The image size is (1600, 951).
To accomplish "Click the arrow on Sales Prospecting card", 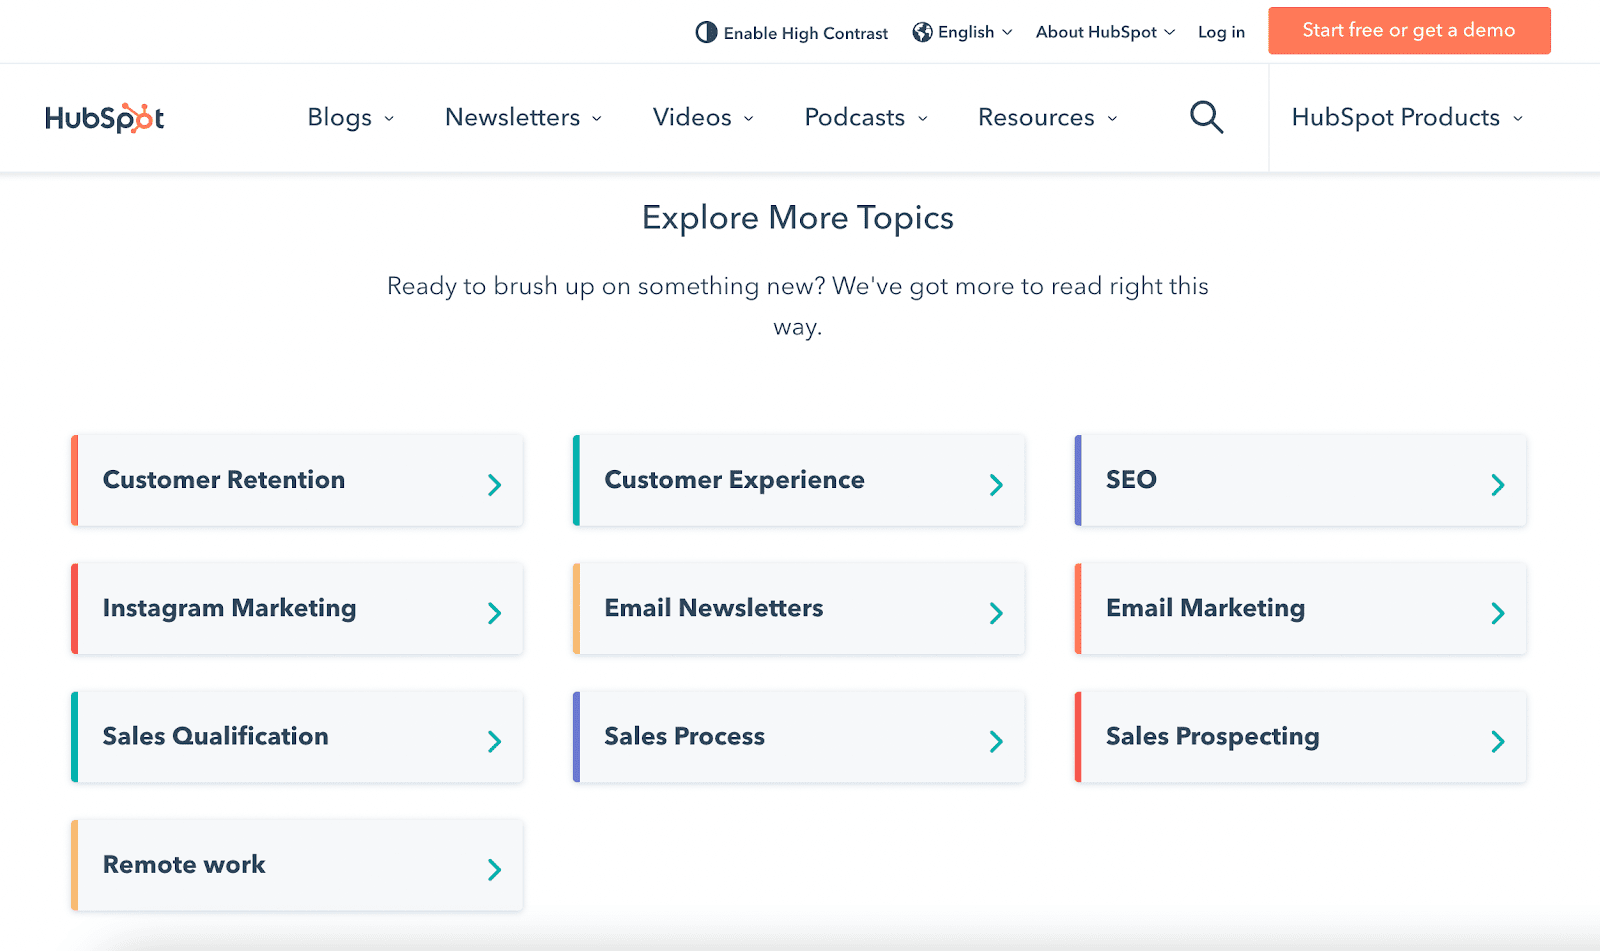I will click(1498, 741).
